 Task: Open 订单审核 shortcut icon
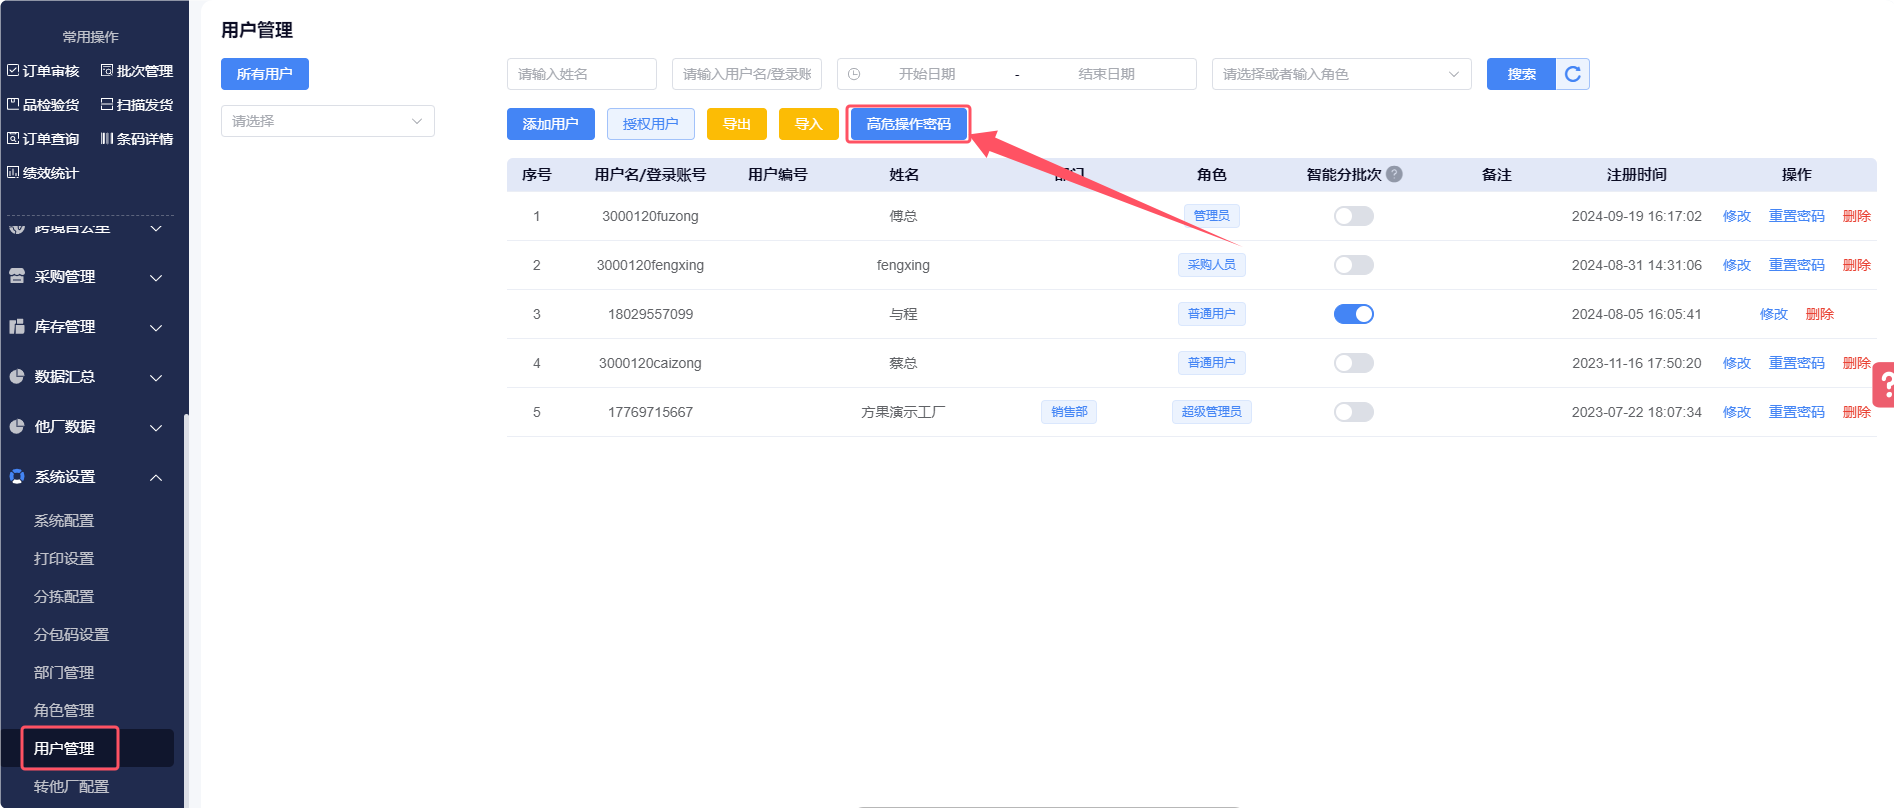[13, 70]
